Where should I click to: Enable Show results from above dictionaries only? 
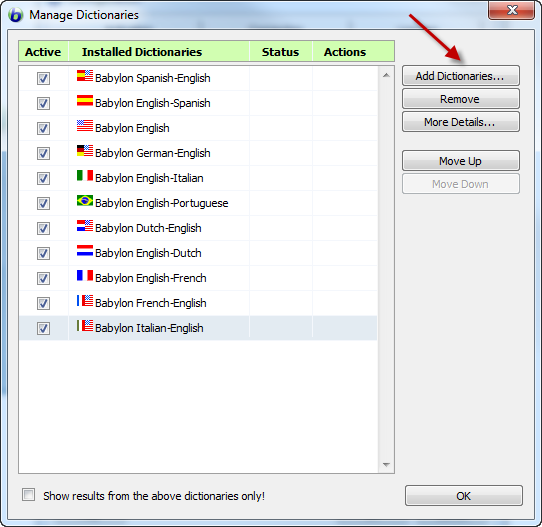pos(29,495)
